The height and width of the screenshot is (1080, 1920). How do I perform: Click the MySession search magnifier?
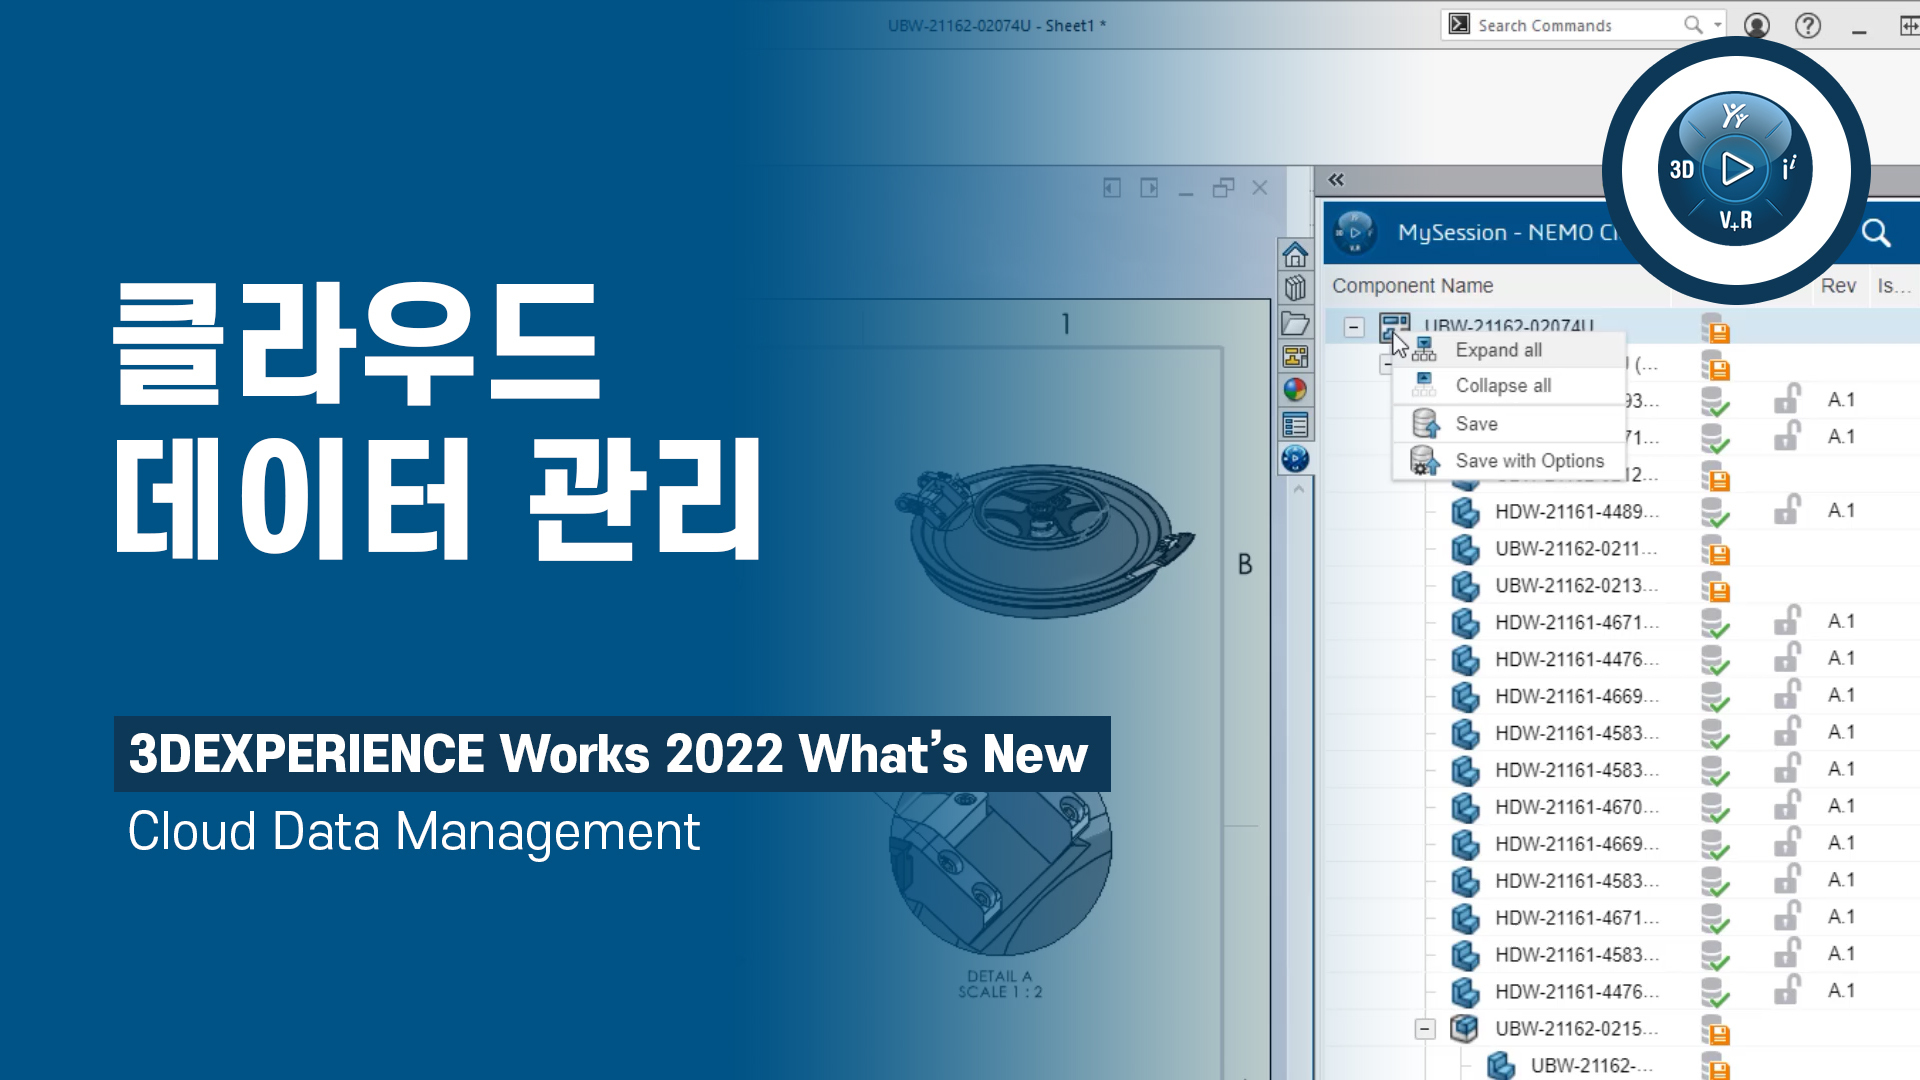[x=1876, y=233]
